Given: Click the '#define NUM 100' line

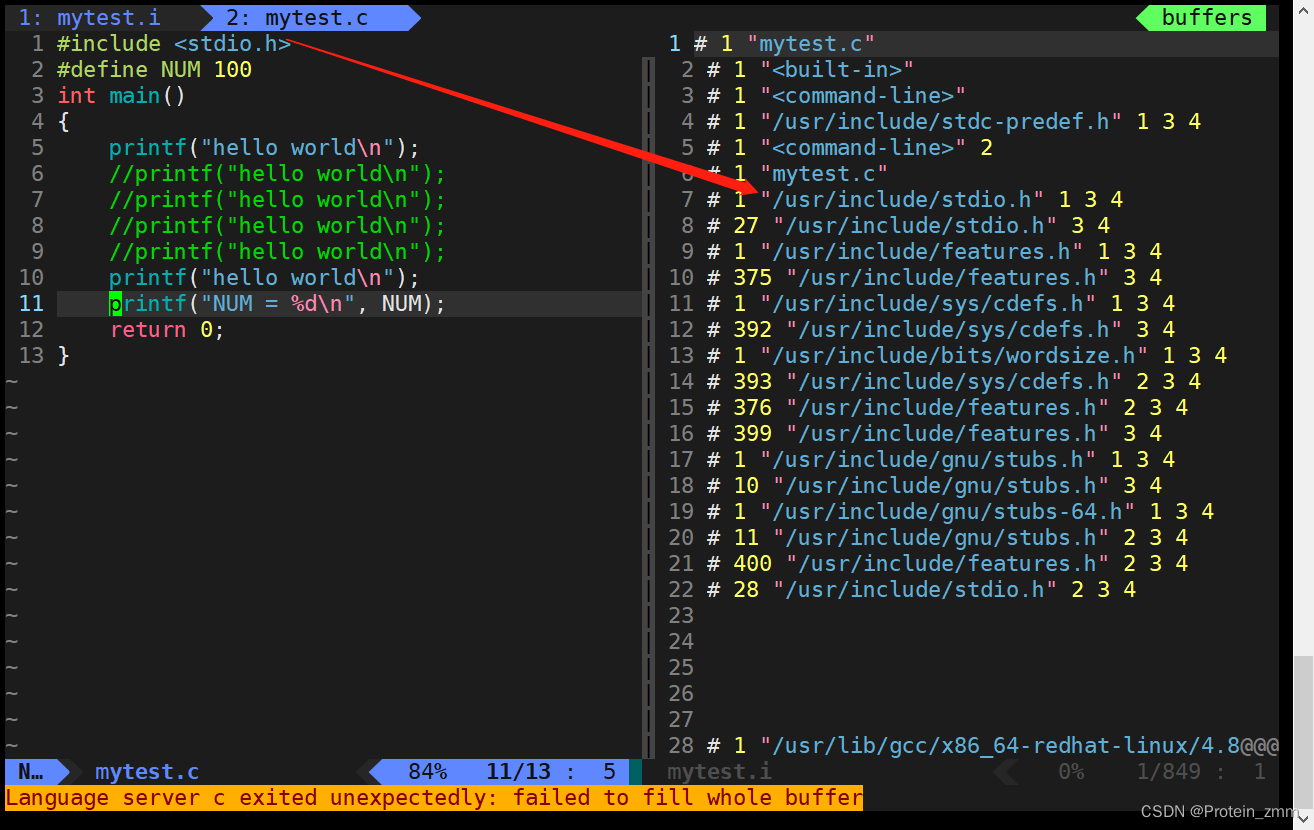Looking at the screenshot, I should (155, 70).
